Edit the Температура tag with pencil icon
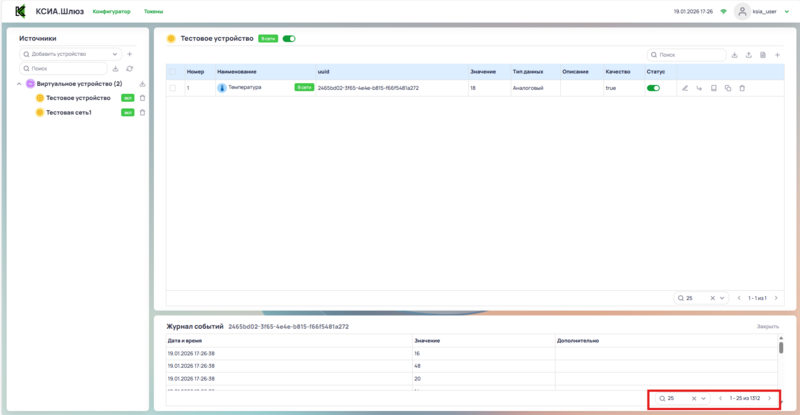The width and height of the screenshot is (800, 415). tap(685, 88)
